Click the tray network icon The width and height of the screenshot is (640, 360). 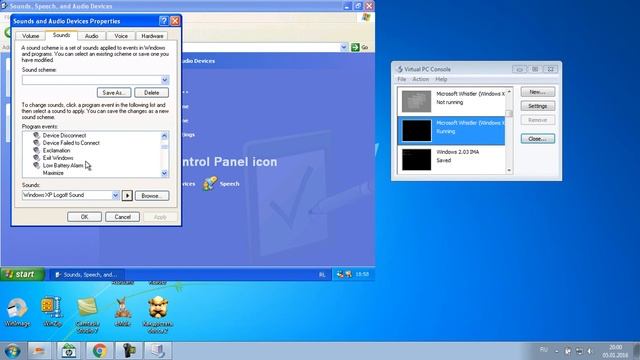coord(579,351)
